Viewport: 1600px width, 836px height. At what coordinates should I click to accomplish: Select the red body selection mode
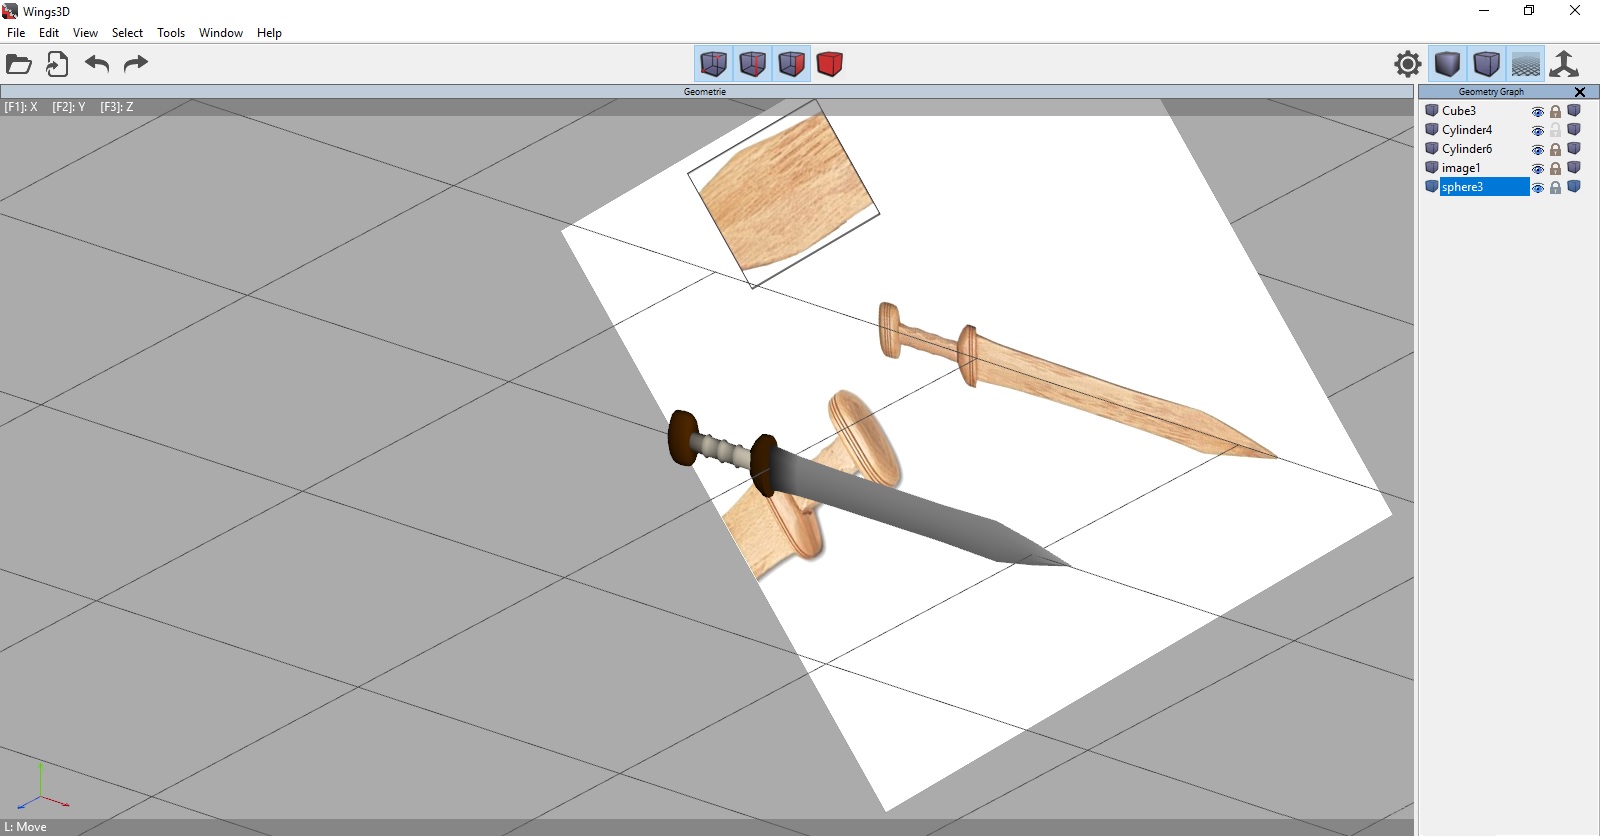829,65
